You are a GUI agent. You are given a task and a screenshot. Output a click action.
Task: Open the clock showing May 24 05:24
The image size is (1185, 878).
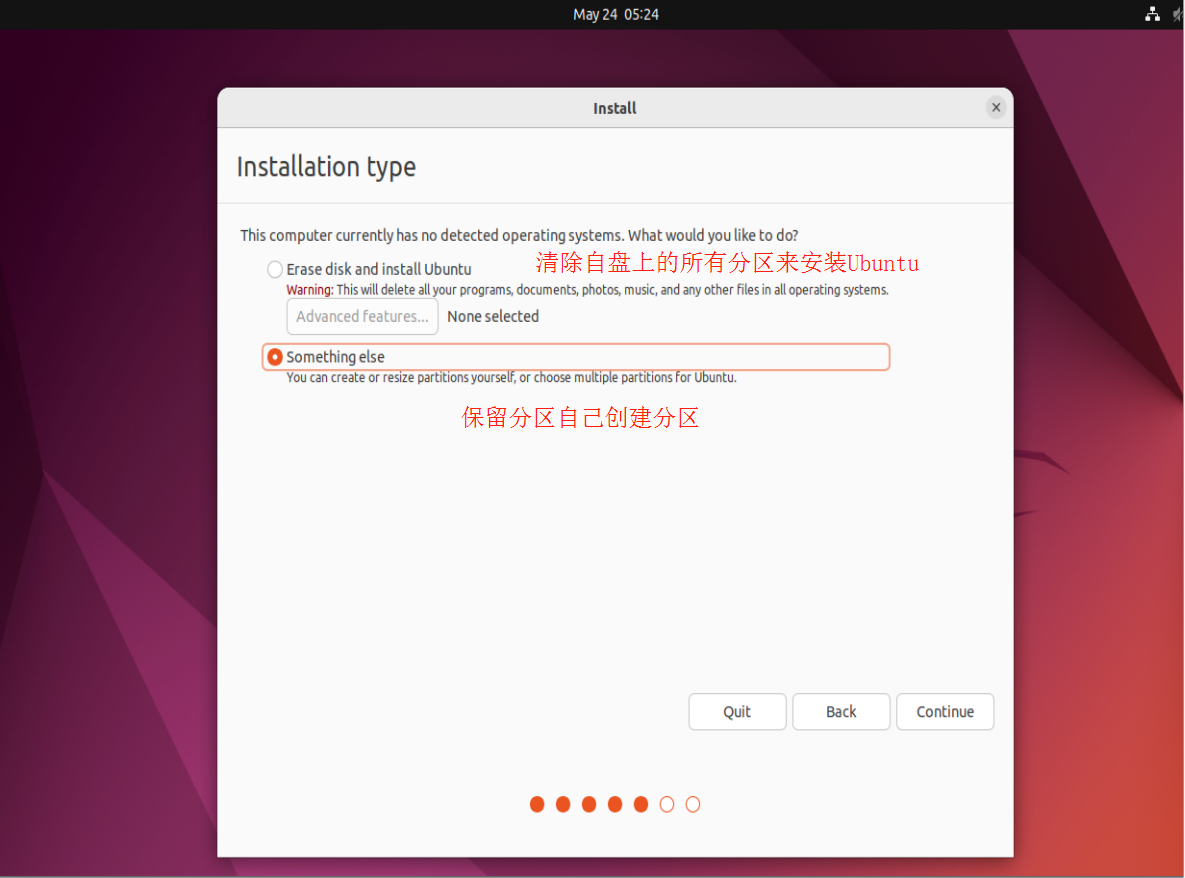pyautogui.click(x=615, y=14)
